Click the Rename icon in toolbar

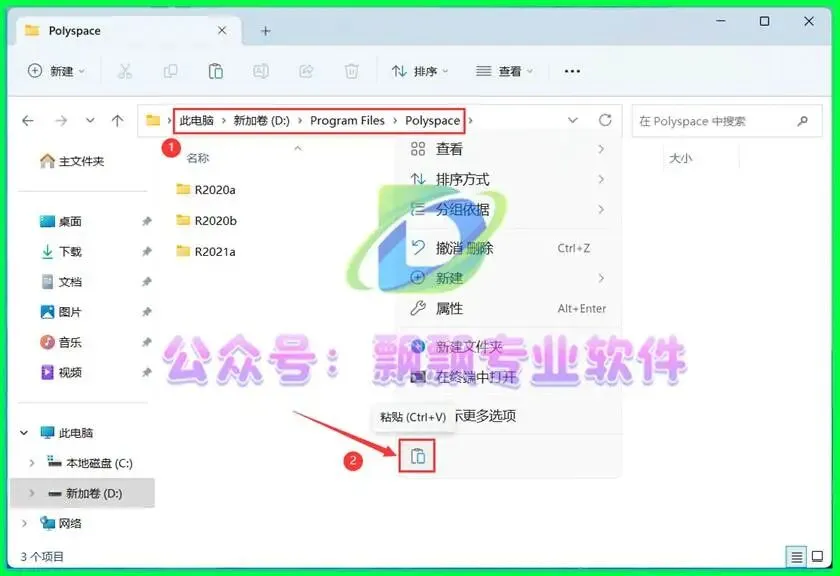261,71
